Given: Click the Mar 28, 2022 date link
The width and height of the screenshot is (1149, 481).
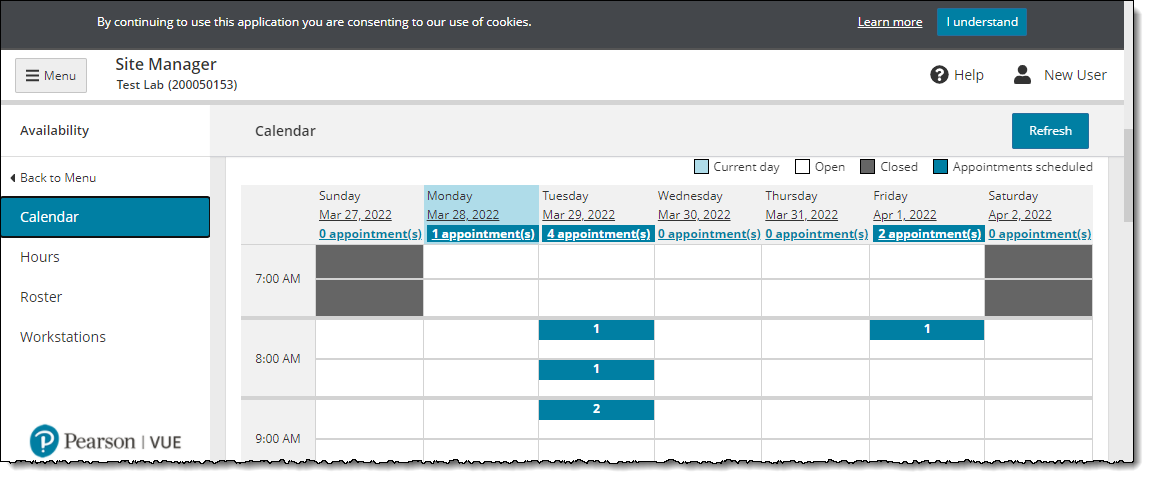Looking at the screenshot, I should (462, 215).
